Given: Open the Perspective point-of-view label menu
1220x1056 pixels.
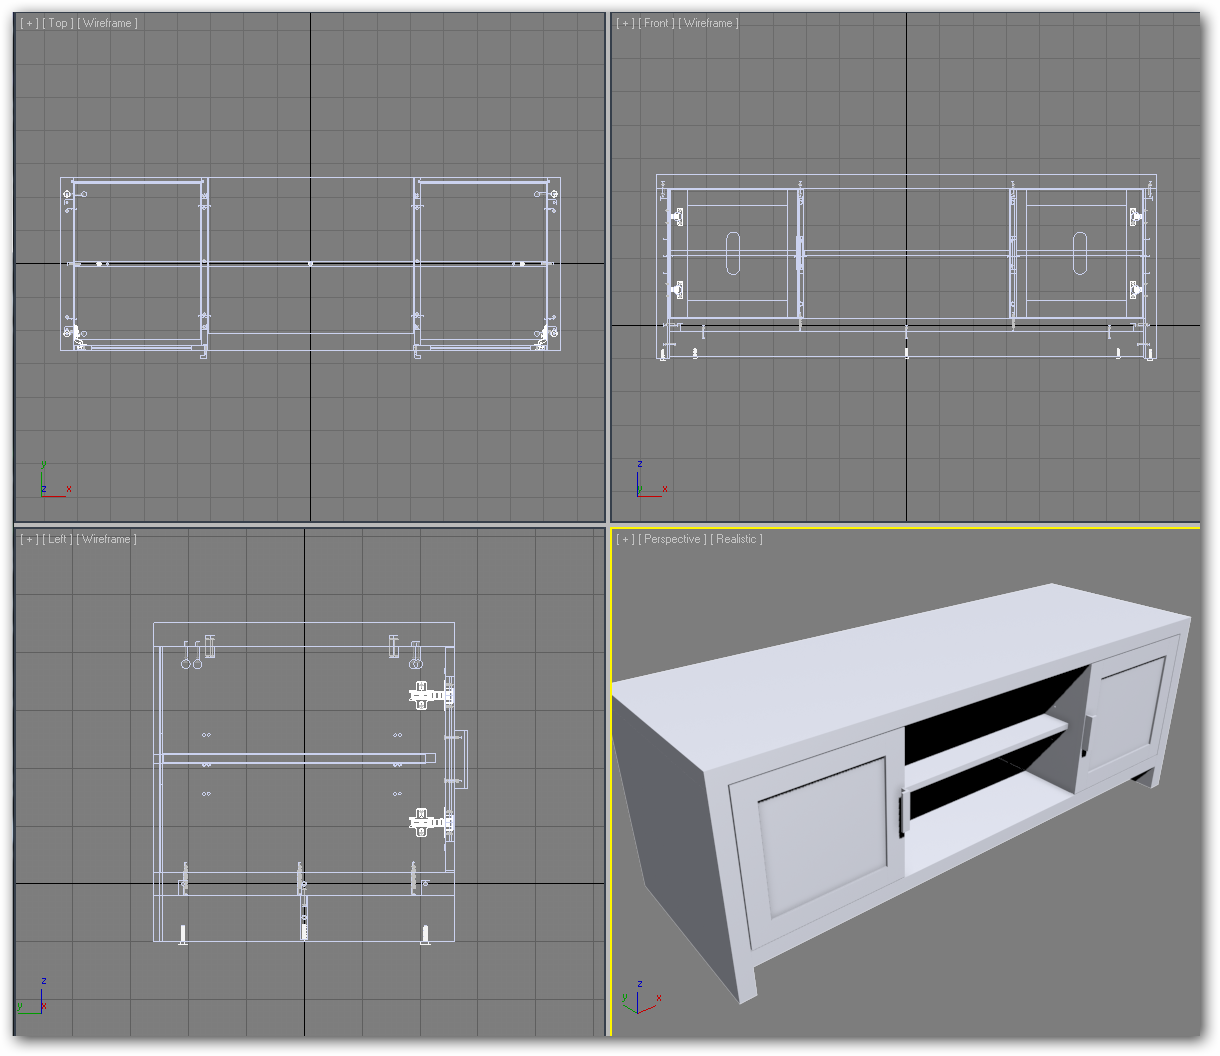Looking at the screenshot, I should coord(674,538).
